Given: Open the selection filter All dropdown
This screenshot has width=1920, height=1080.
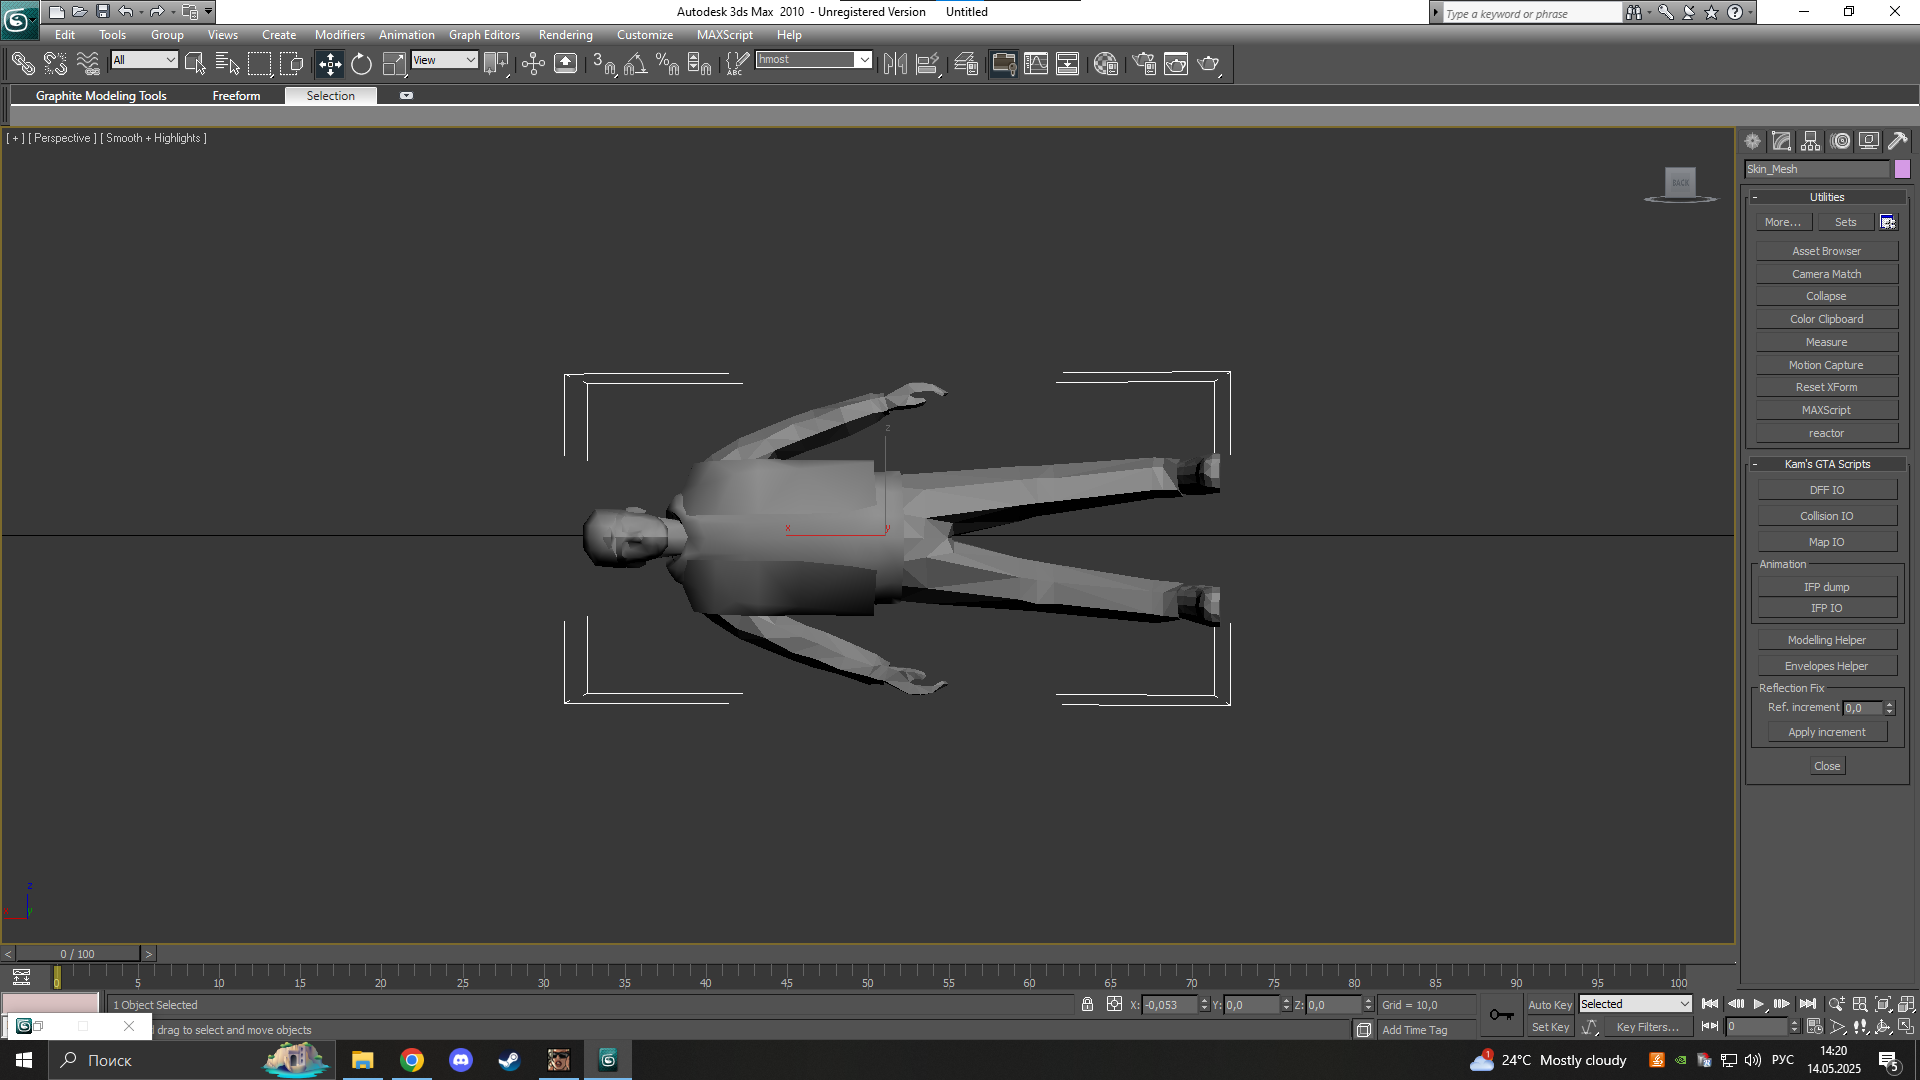Looking at the screenshot, I should pyautogui.click(x=144, y=60).
